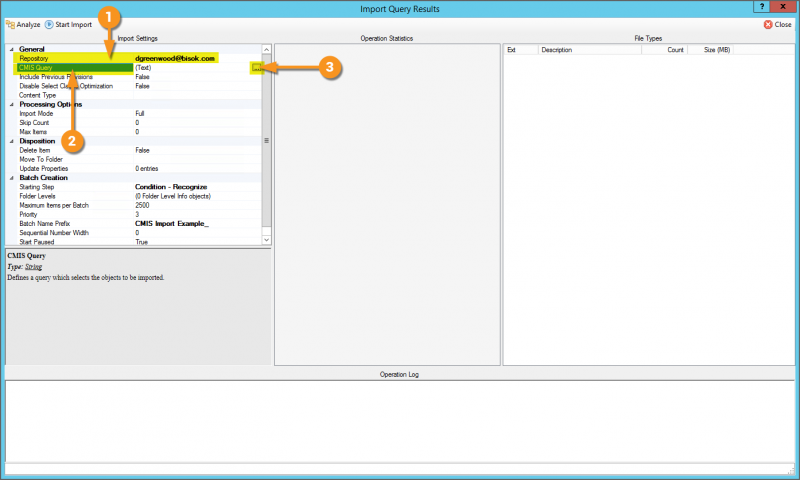
Task: Click the String type link in the description
Action: coord(33,267)
